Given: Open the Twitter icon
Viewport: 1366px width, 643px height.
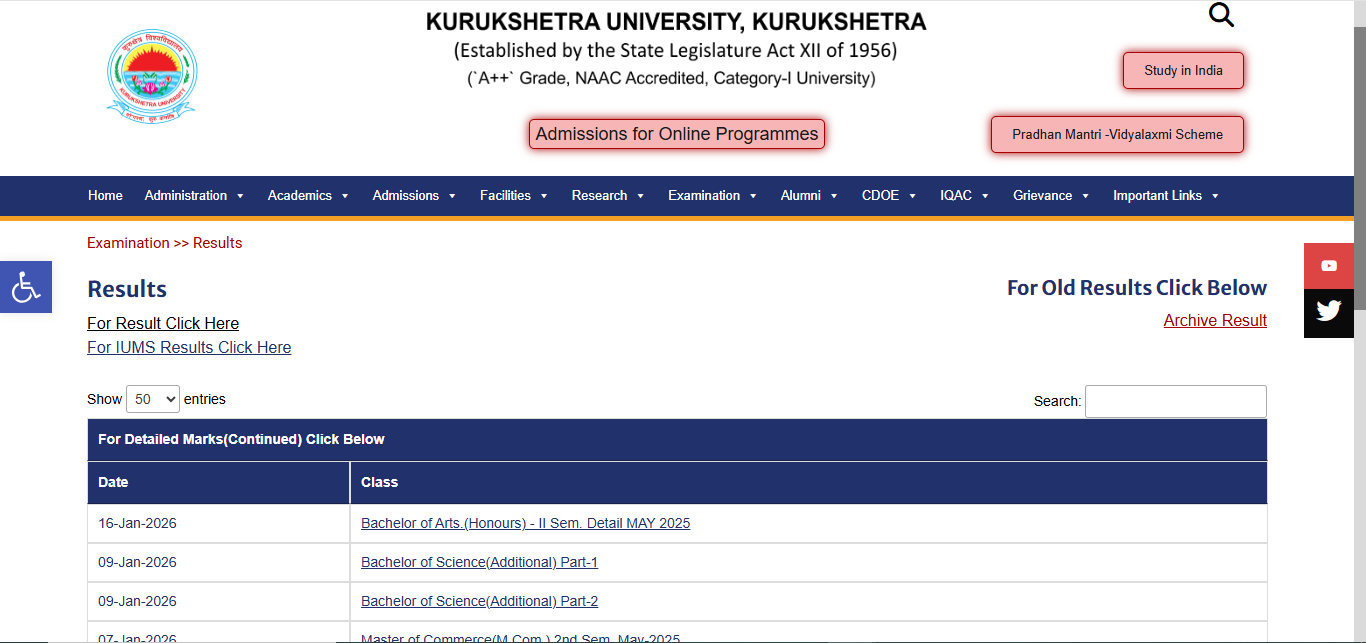Looking at the screenshot, I should pos(1328,312).
